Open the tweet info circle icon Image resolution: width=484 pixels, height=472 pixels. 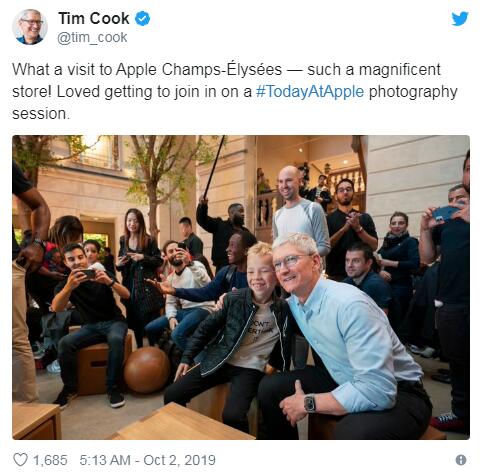461,460
